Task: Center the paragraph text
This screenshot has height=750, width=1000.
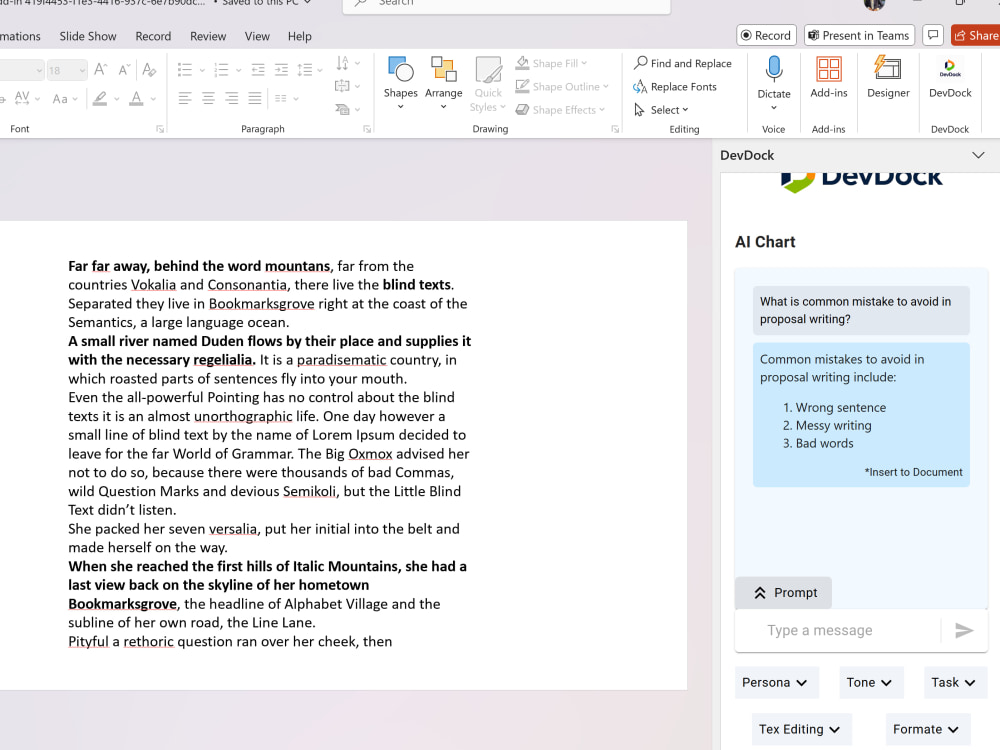Action: (x=208, y=98)
